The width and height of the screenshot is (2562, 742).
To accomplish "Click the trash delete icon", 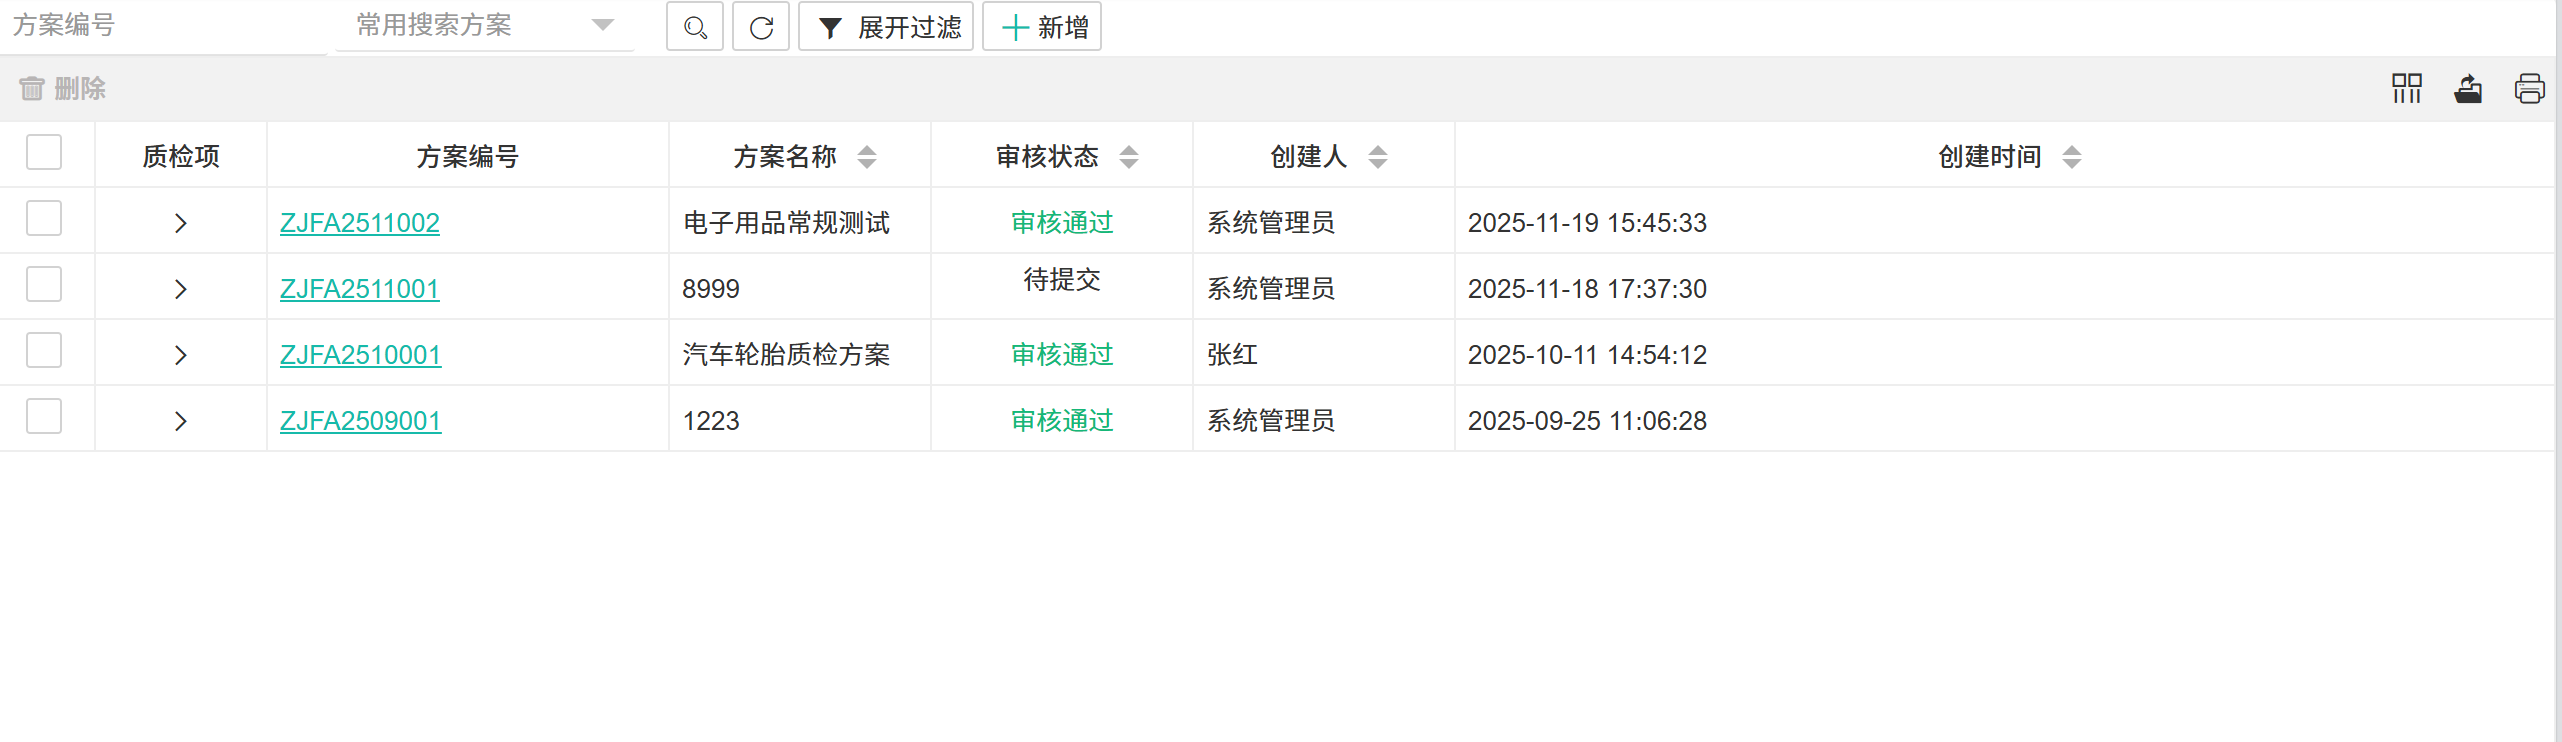I will tap(32, 89).
